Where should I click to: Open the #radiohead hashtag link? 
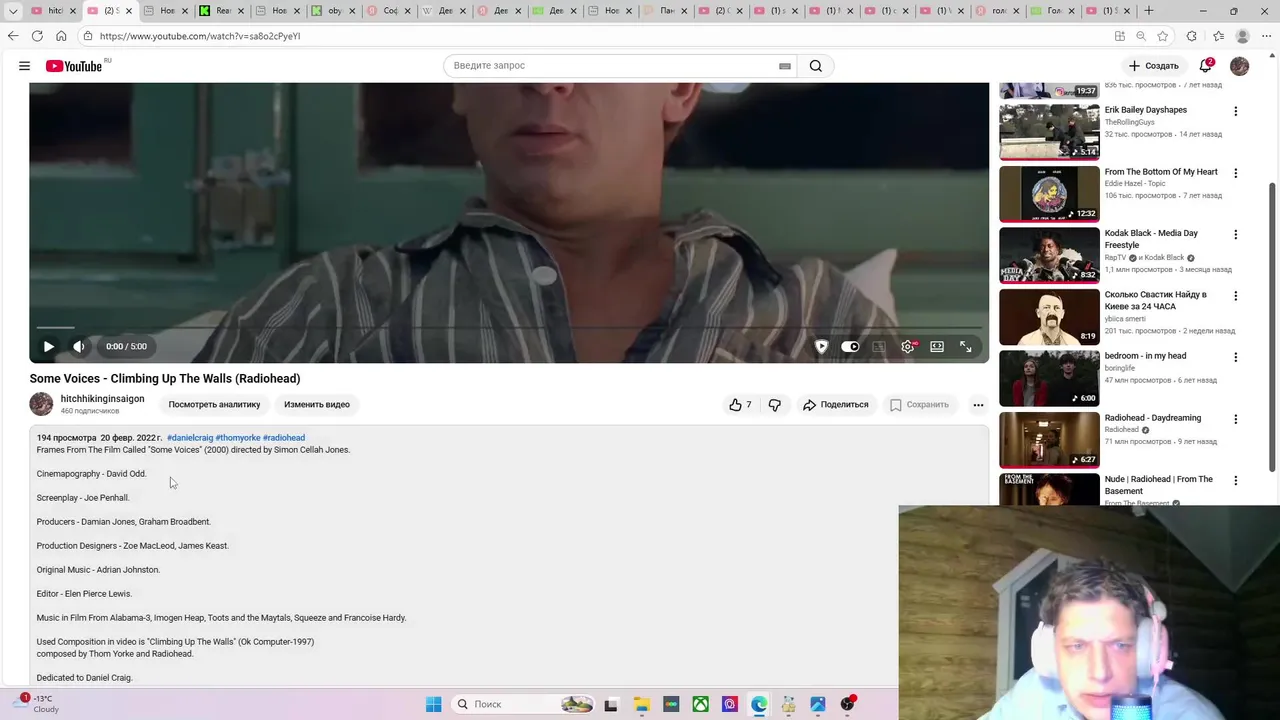point(284,438)
